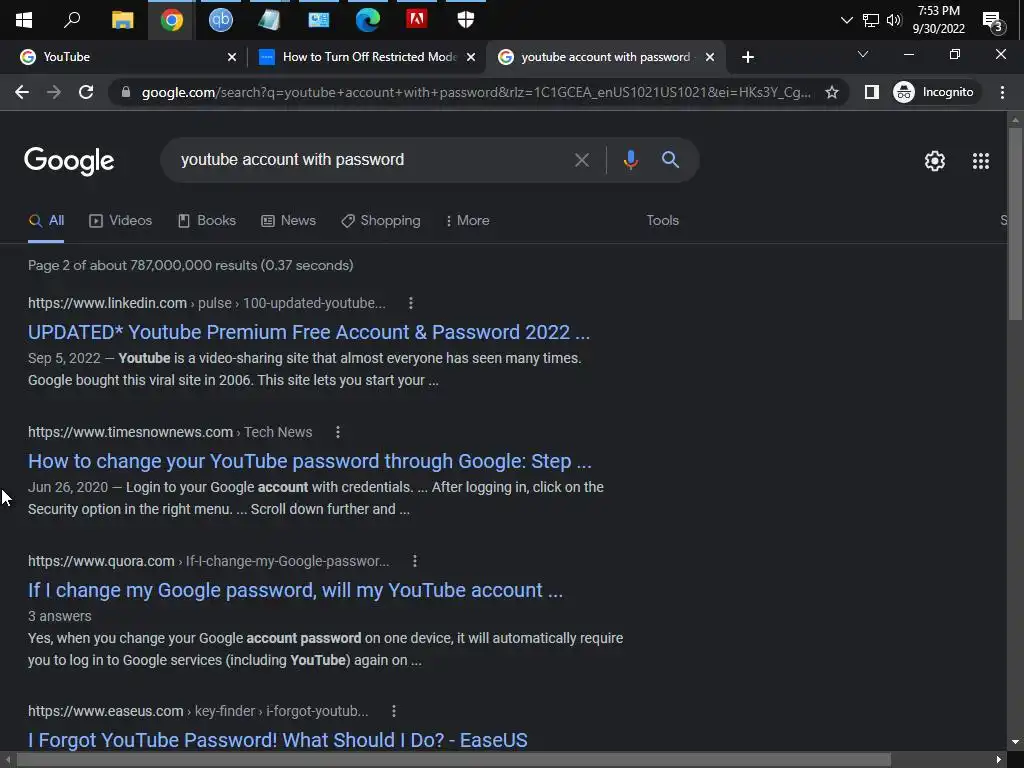Open How to change YouTube password result
Image resolution: width=1024 pixels, height=768 pixels.
click(x=310, y=461)
